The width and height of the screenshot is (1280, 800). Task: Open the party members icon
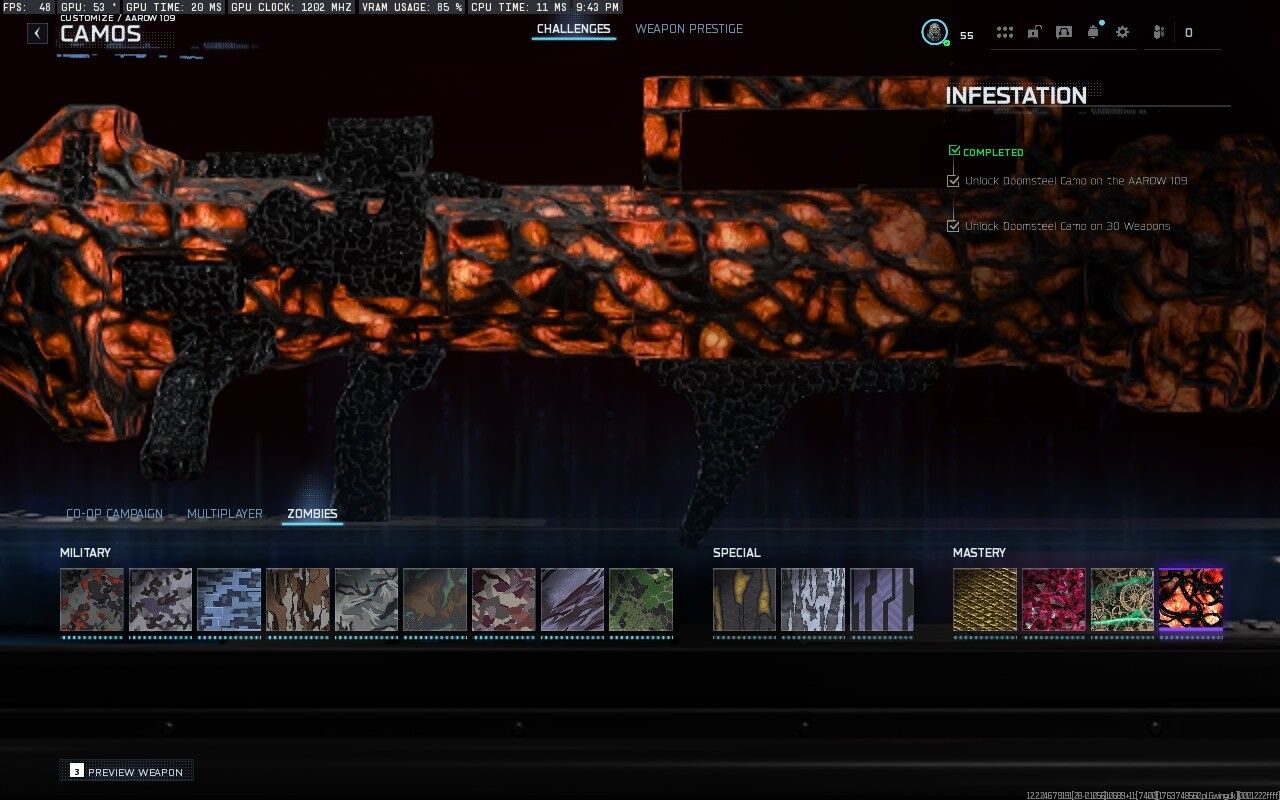click(x=1159, y=32)
